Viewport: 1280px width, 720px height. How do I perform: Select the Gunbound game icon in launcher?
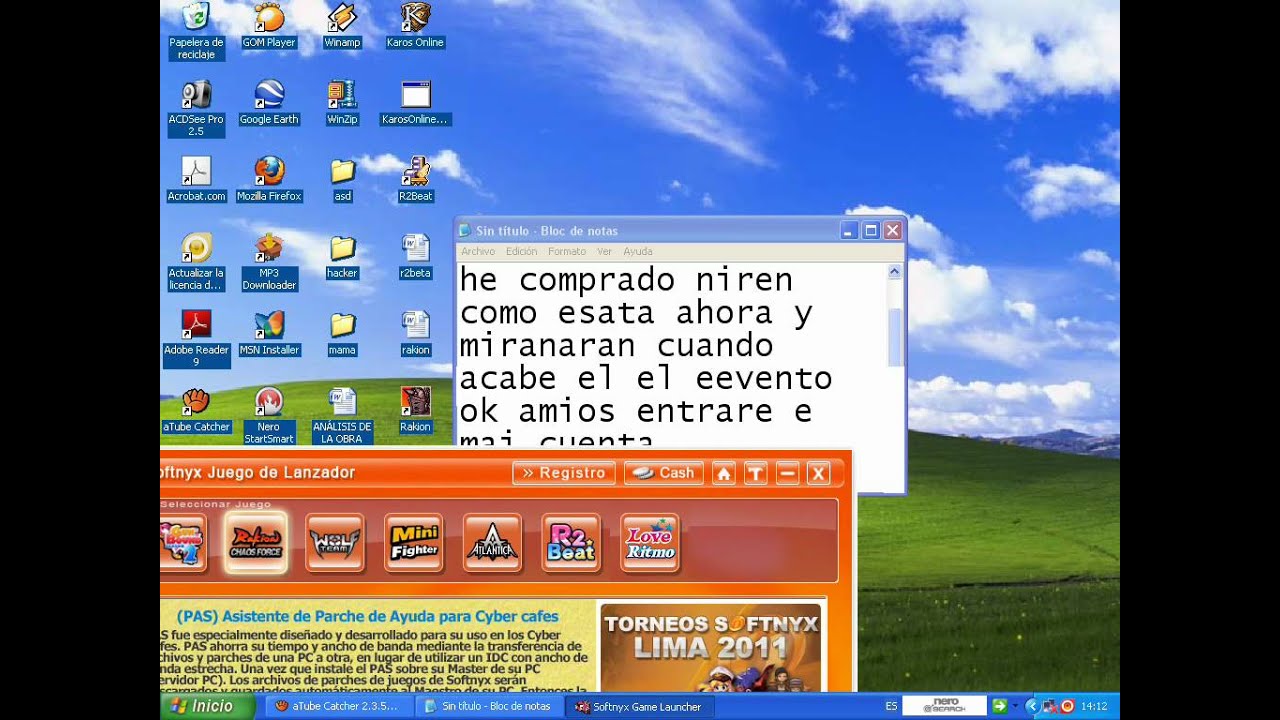click(183, 542)
